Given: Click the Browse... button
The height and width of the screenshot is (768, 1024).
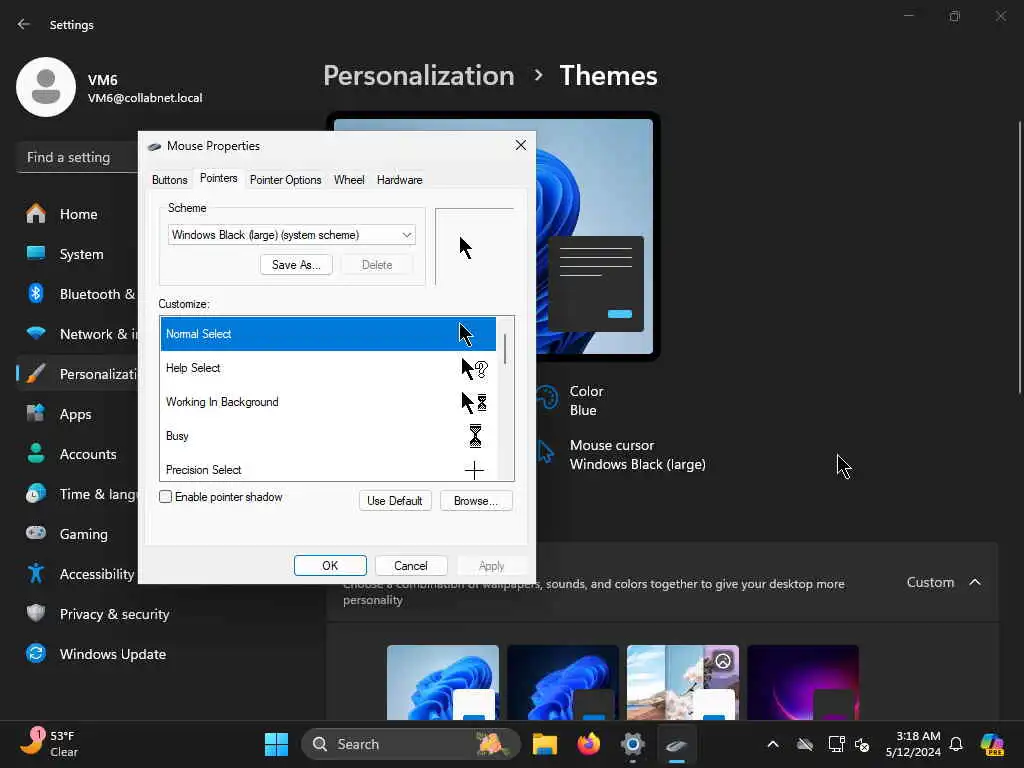Looking at the screenshot, I should point(476,501).
